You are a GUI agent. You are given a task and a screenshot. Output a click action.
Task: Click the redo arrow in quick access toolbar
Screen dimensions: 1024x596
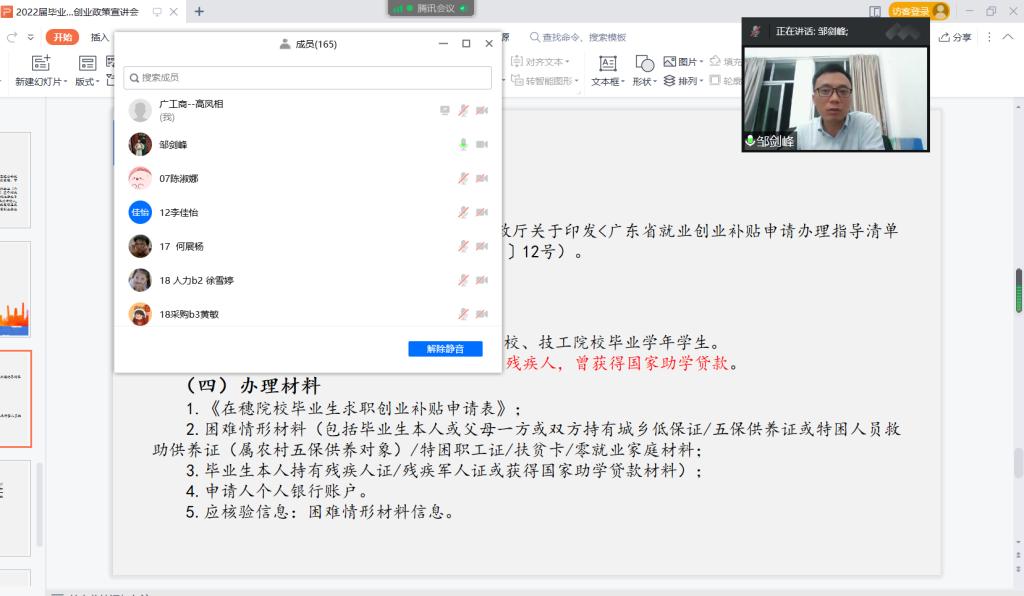[x=14, y=37]
